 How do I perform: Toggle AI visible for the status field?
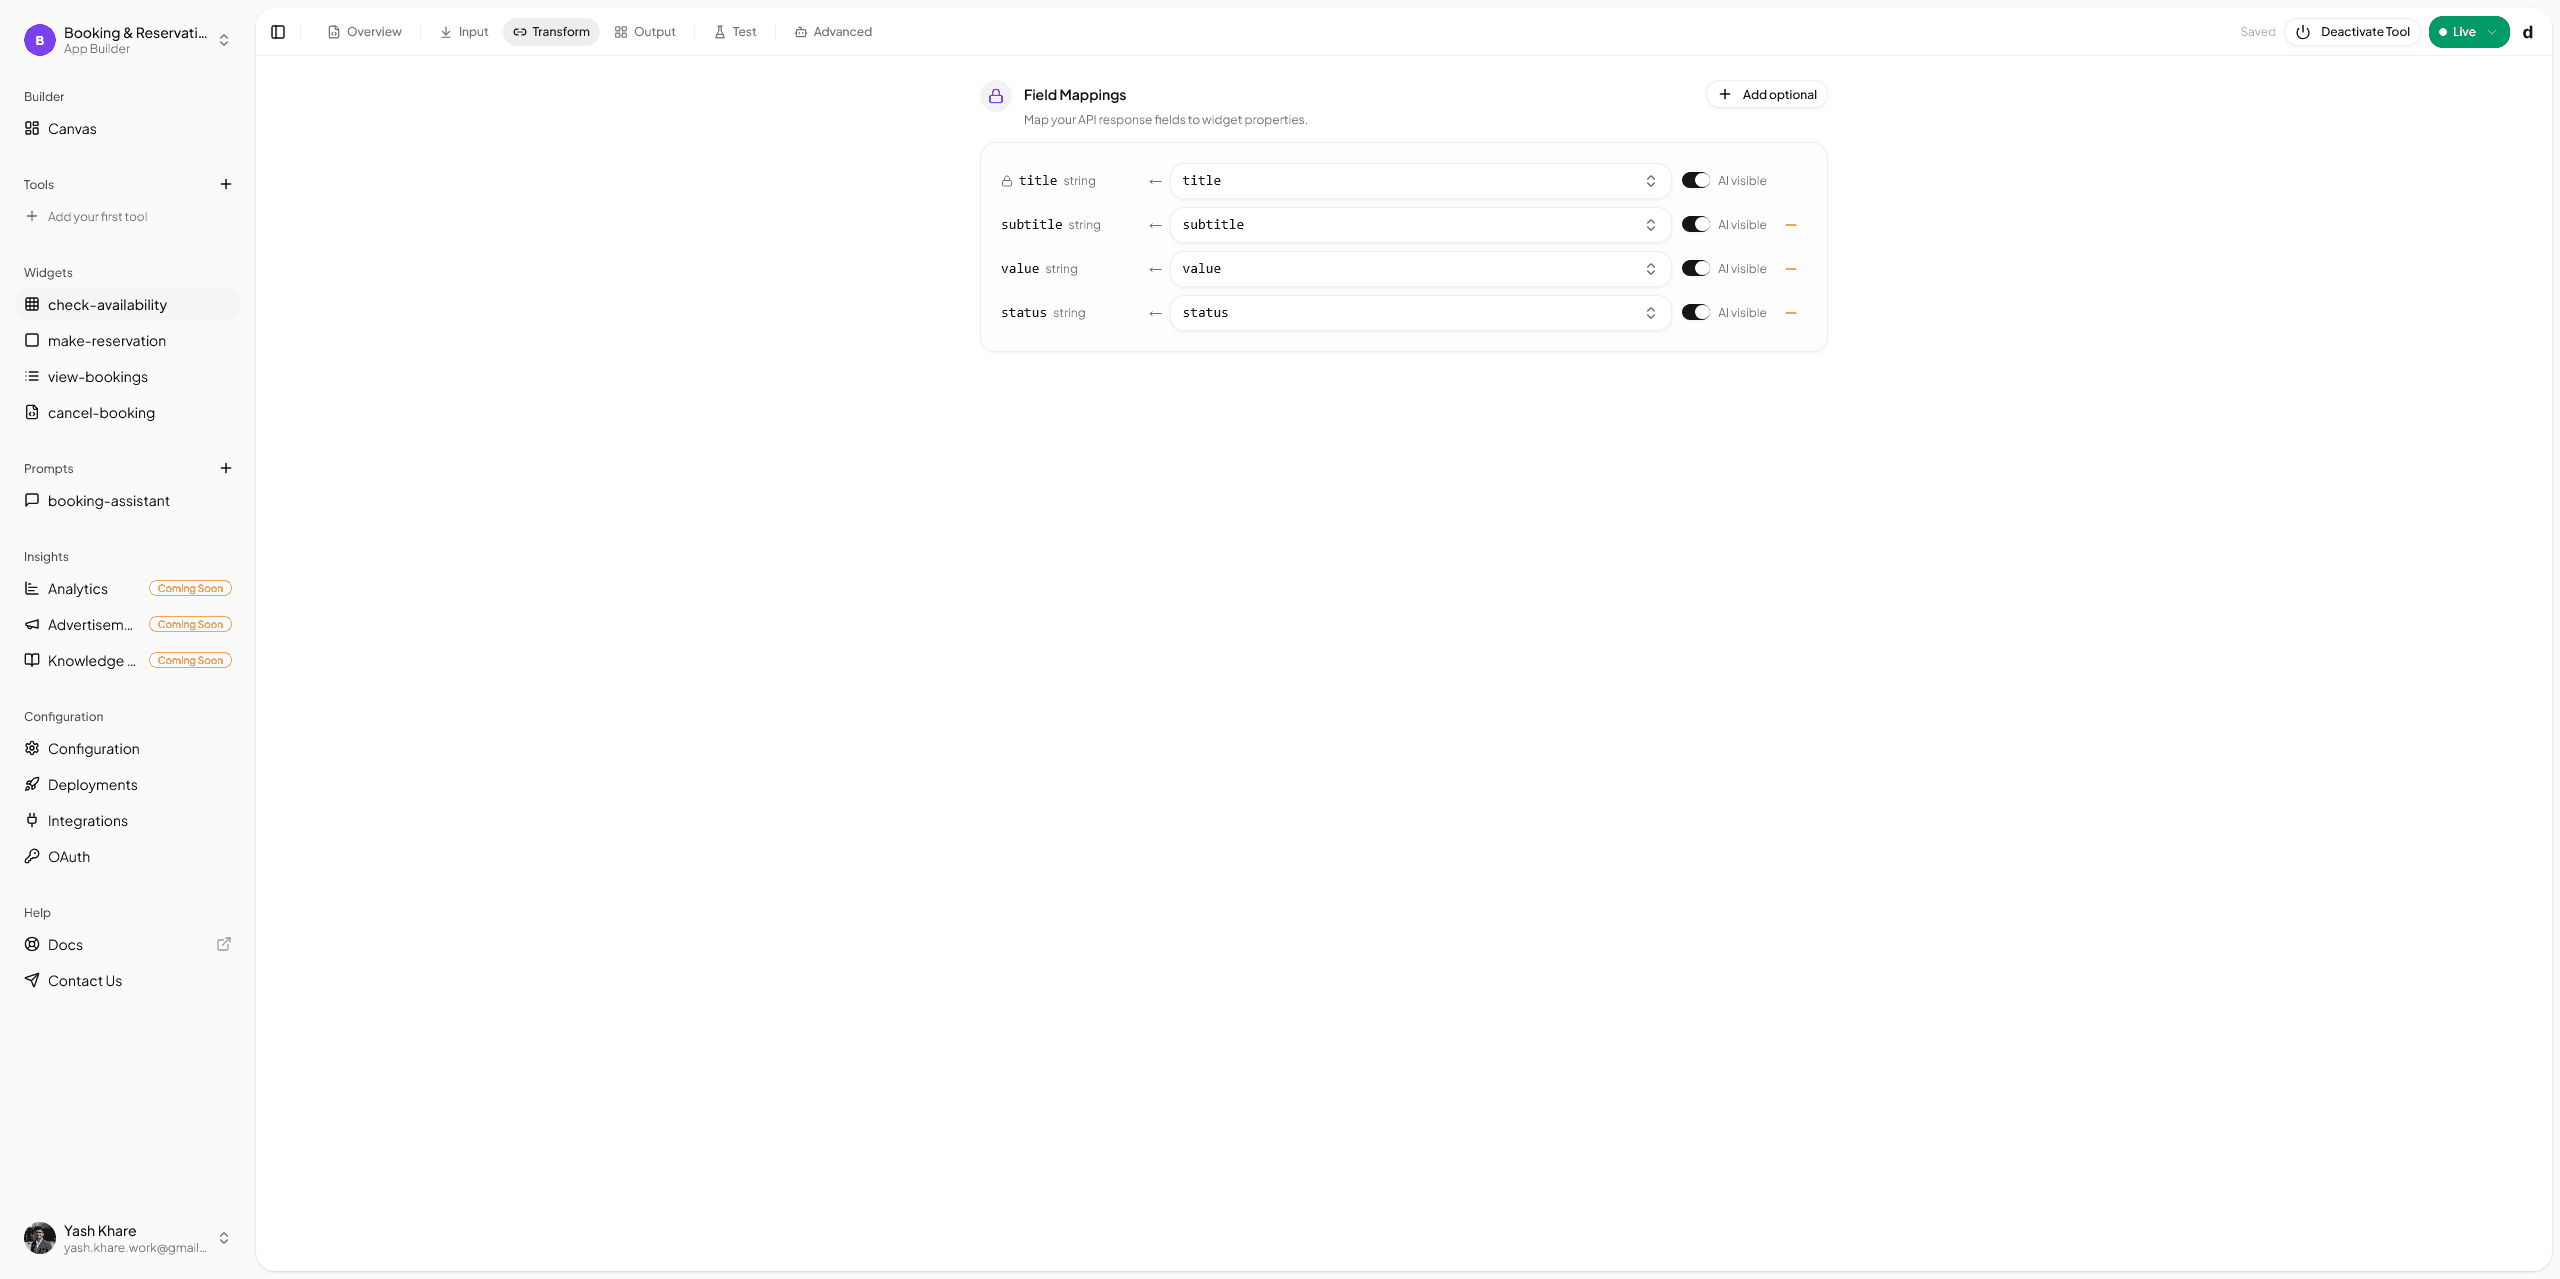point(1695,312)
